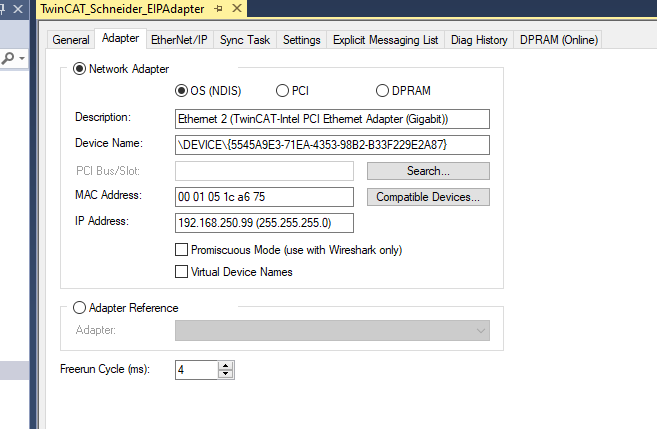Open the EtherNet/IP tab
This screenshot has height=429, width=657.
pyautogui.click(x=179, y=40)
